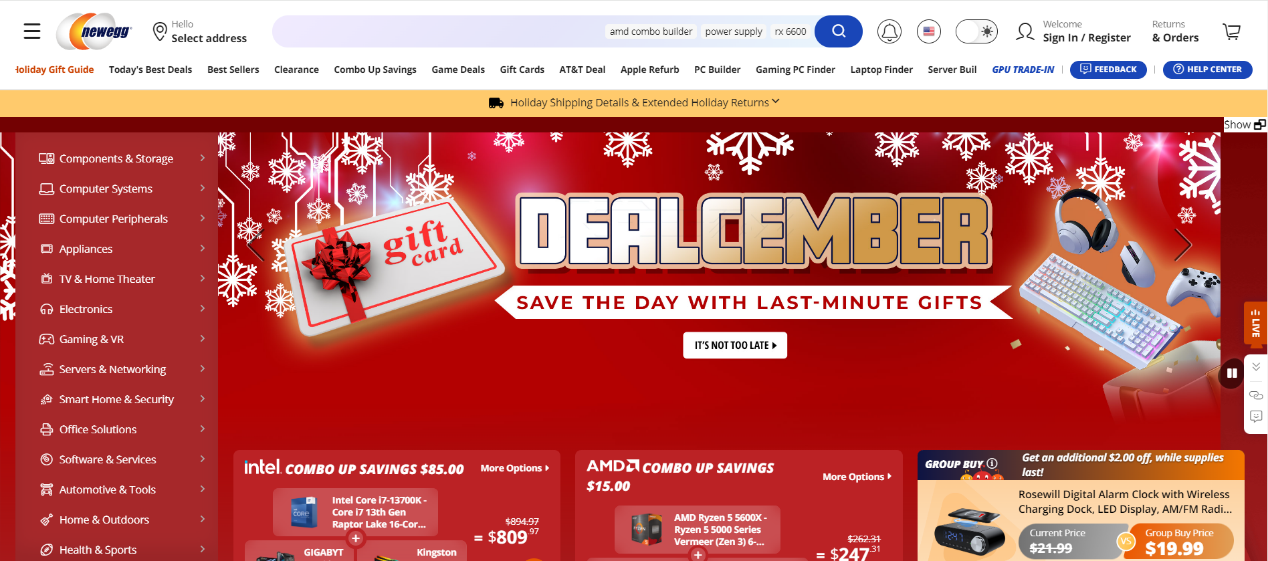The height and width of the screenshot is (561, 1268).
Task: Pause the banner carousel
Action: click(x=1232, y=372)
